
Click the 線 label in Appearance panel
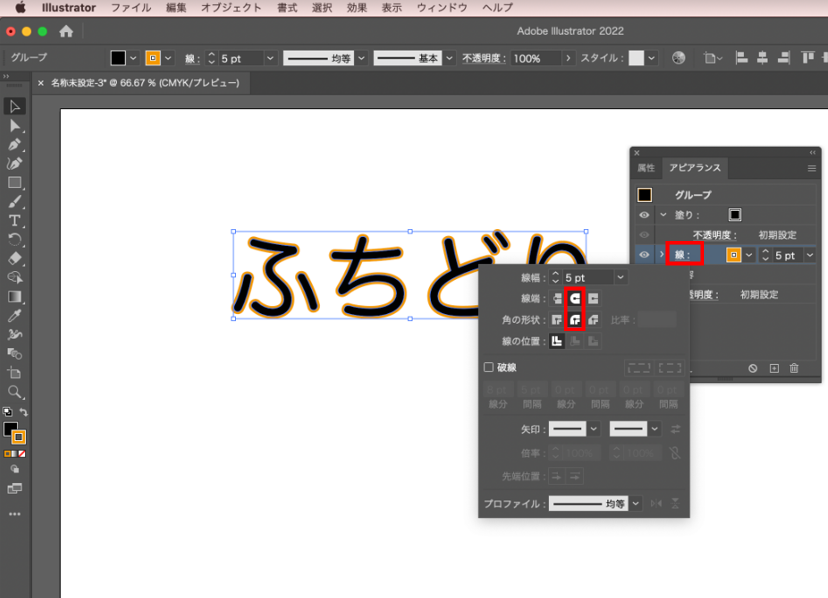point(682,255)
